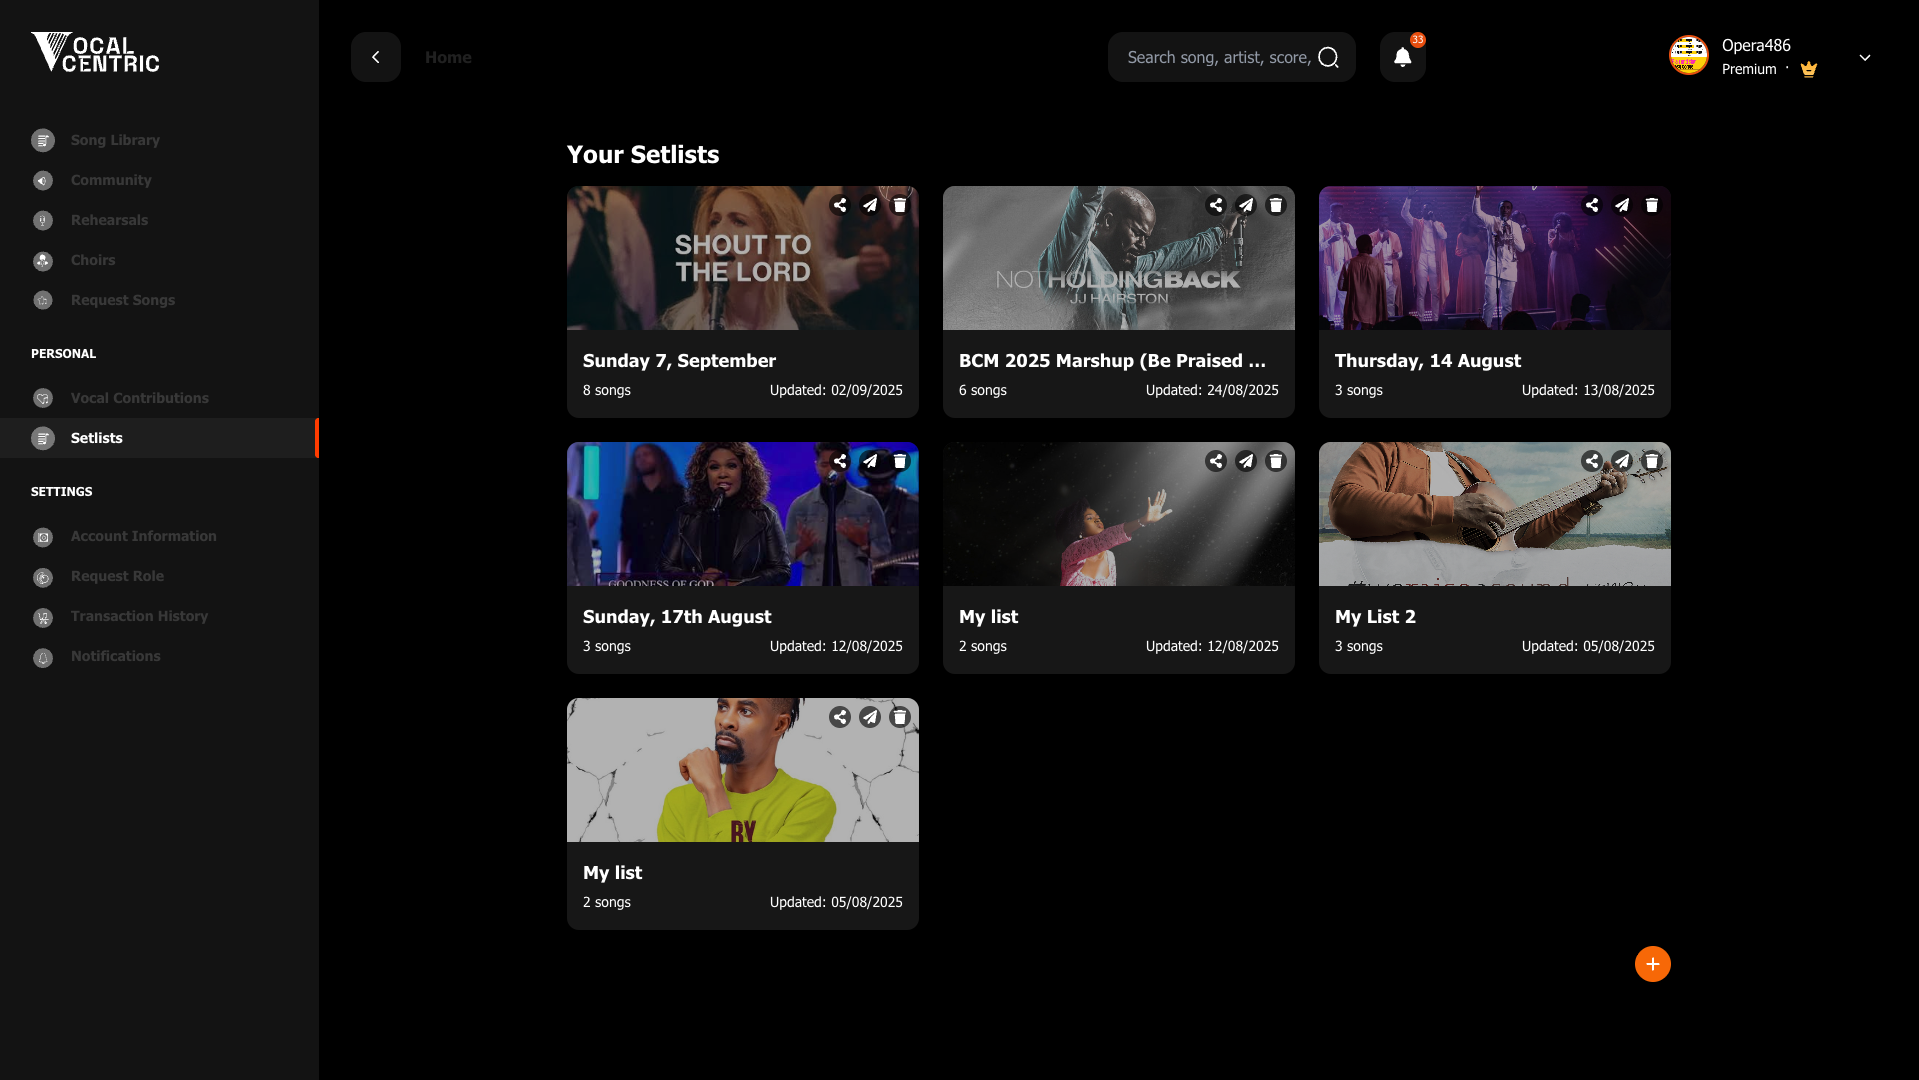This screenshot has width=1919, height=1080.
Task: Click the Choirs sidebar icon
Action: [42, 260]
